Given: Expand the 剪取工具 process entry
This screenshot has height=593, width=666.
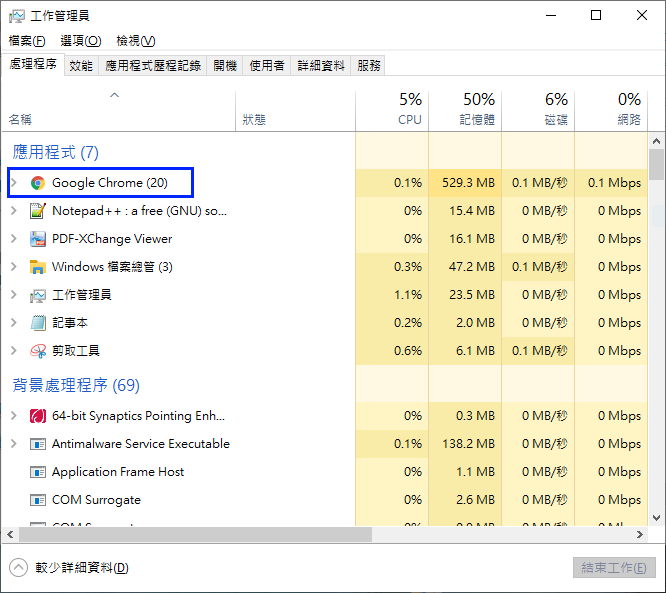Looking at the screenshot, I should [14, 351].
